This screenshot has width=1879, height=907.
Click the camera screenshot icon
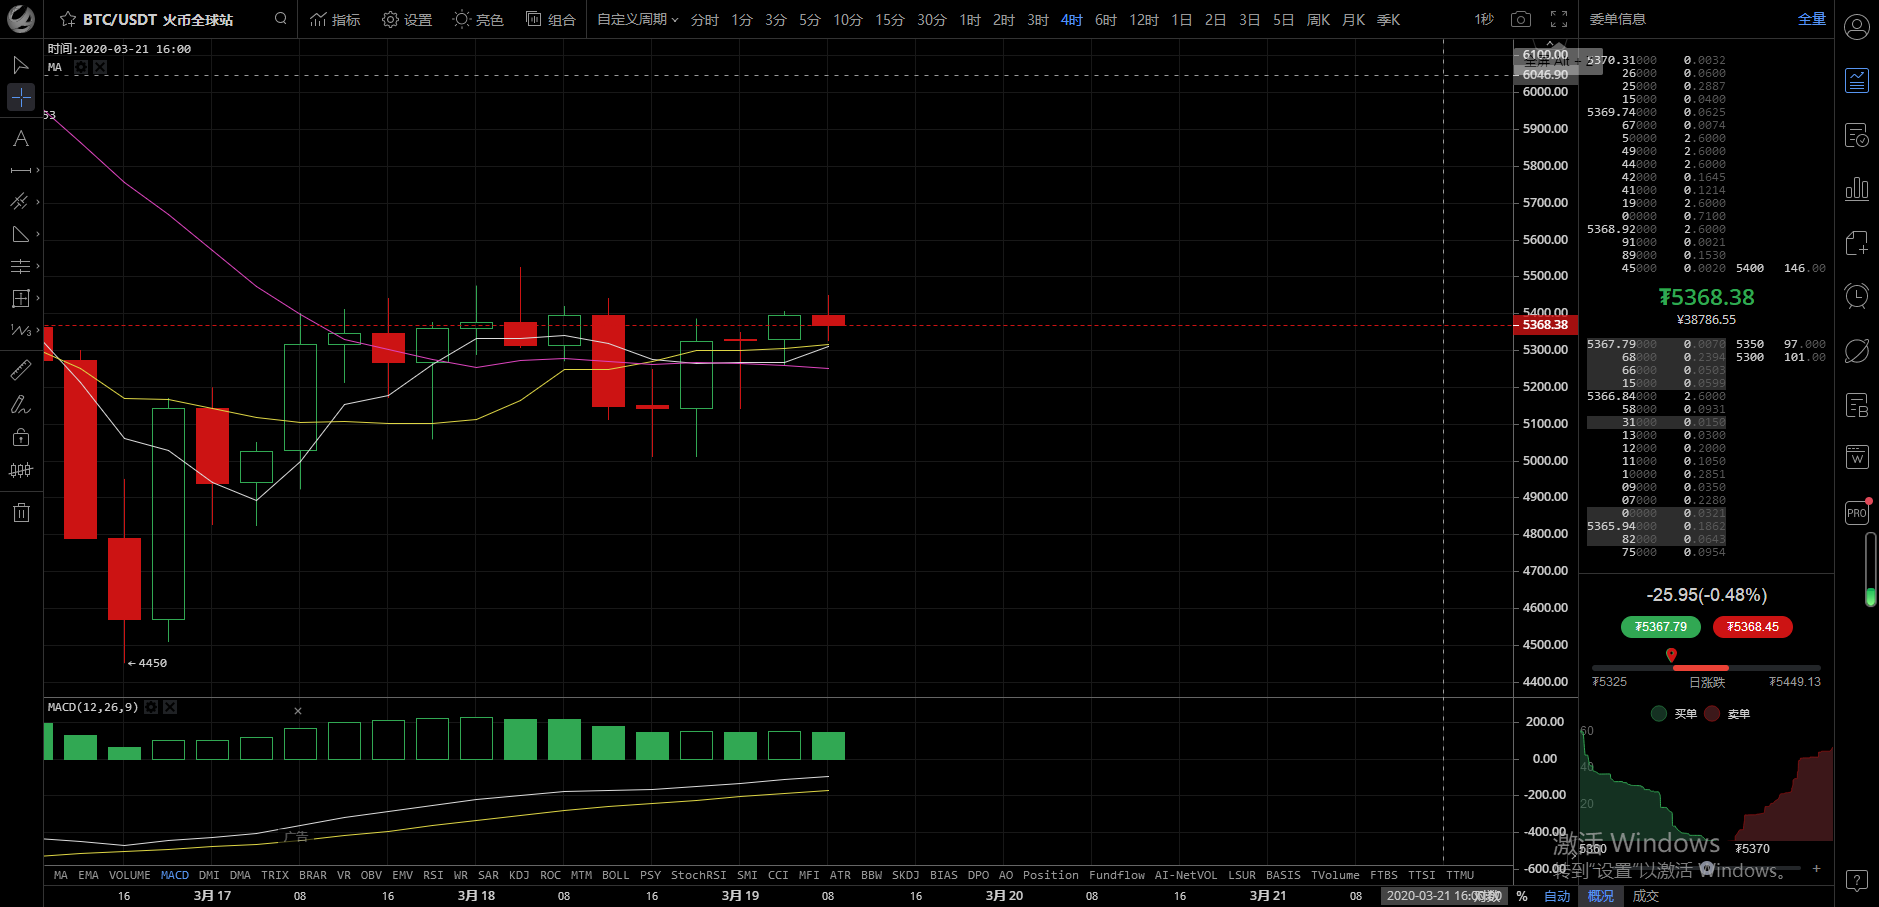[x=1520, y=19]
